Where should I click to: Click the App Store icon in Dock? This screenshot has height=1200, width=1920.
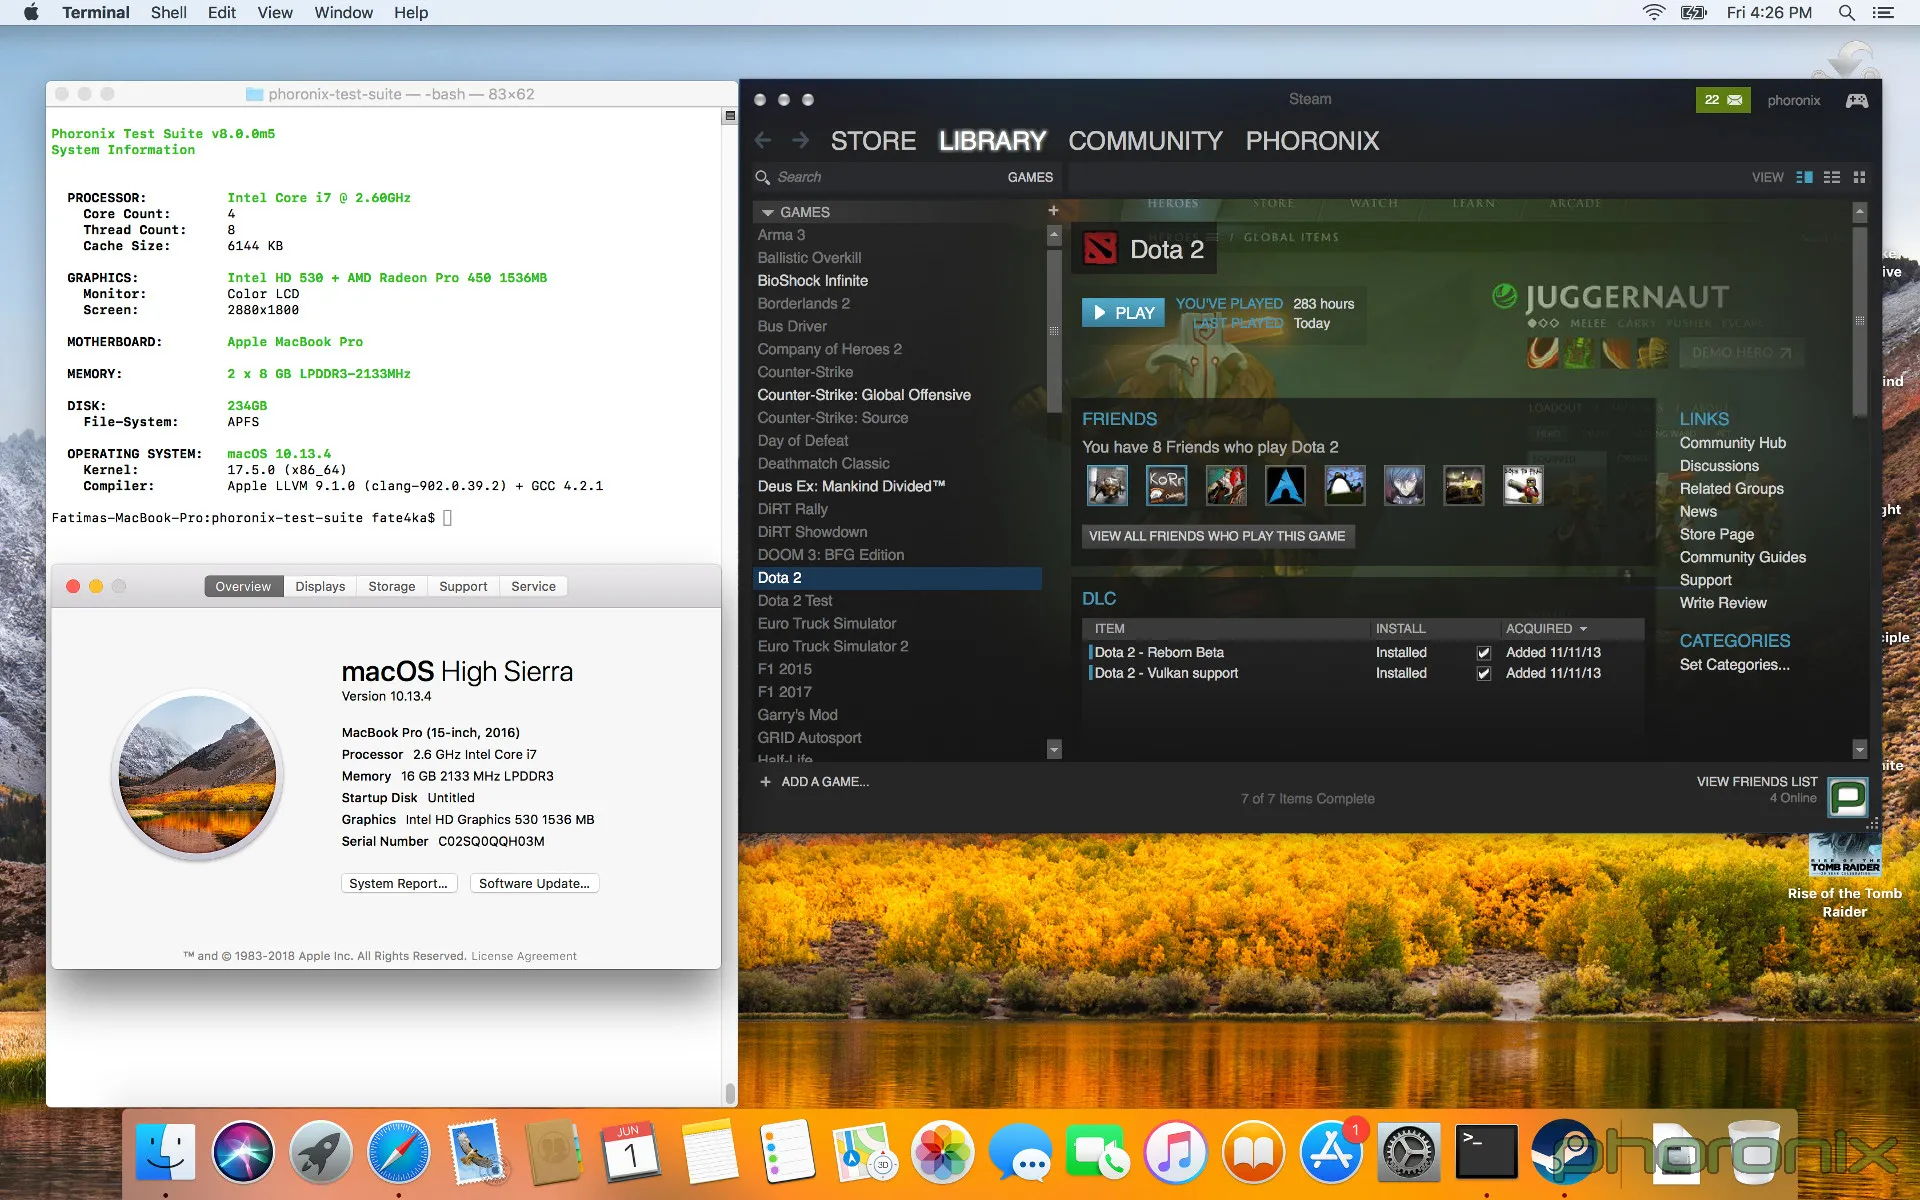click(x=1331, y=1150)
